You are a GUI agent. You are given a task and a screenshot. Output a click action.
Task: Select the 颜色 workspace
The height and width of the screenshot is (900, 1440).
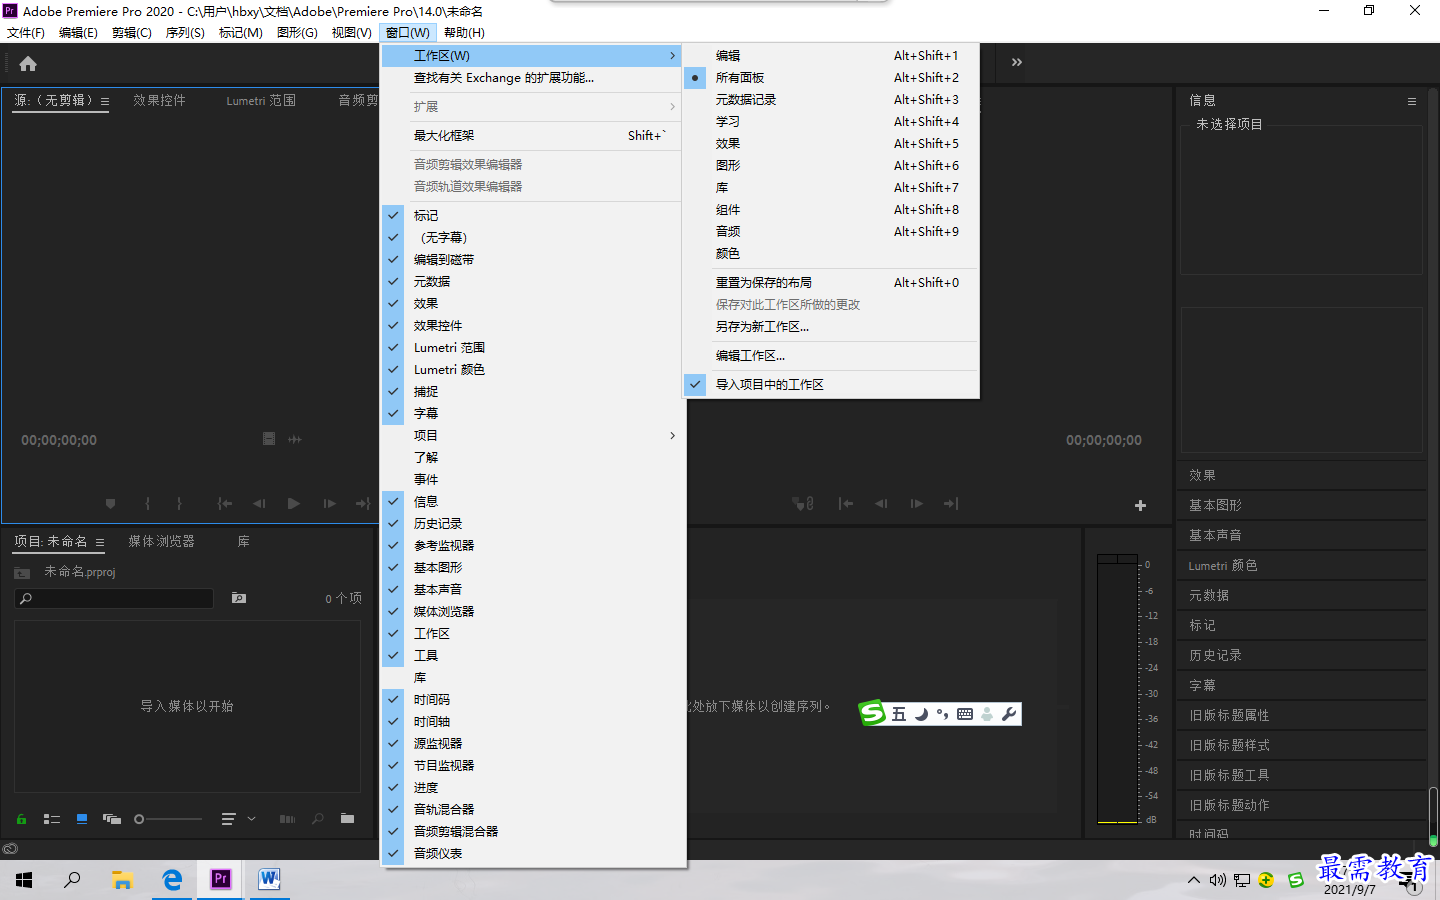point(831,253)
